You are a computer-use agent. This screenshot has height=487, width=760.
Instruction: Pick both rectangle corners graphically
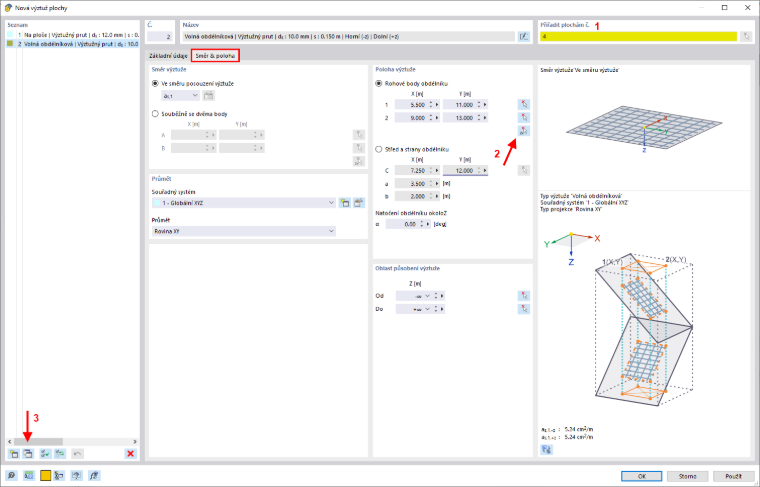[x=523, y=131]
